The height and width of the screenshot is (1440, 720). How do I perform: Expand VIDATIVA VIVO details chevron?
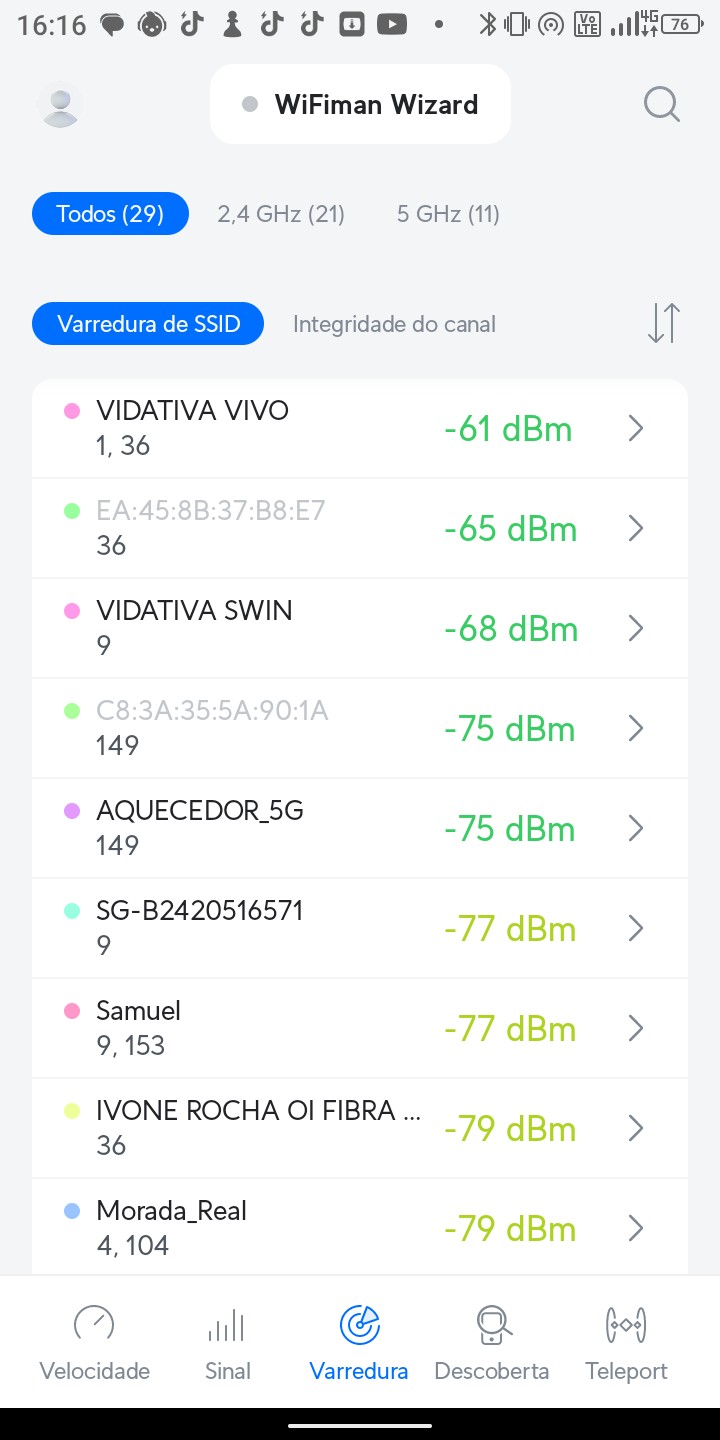coord(635,429)
